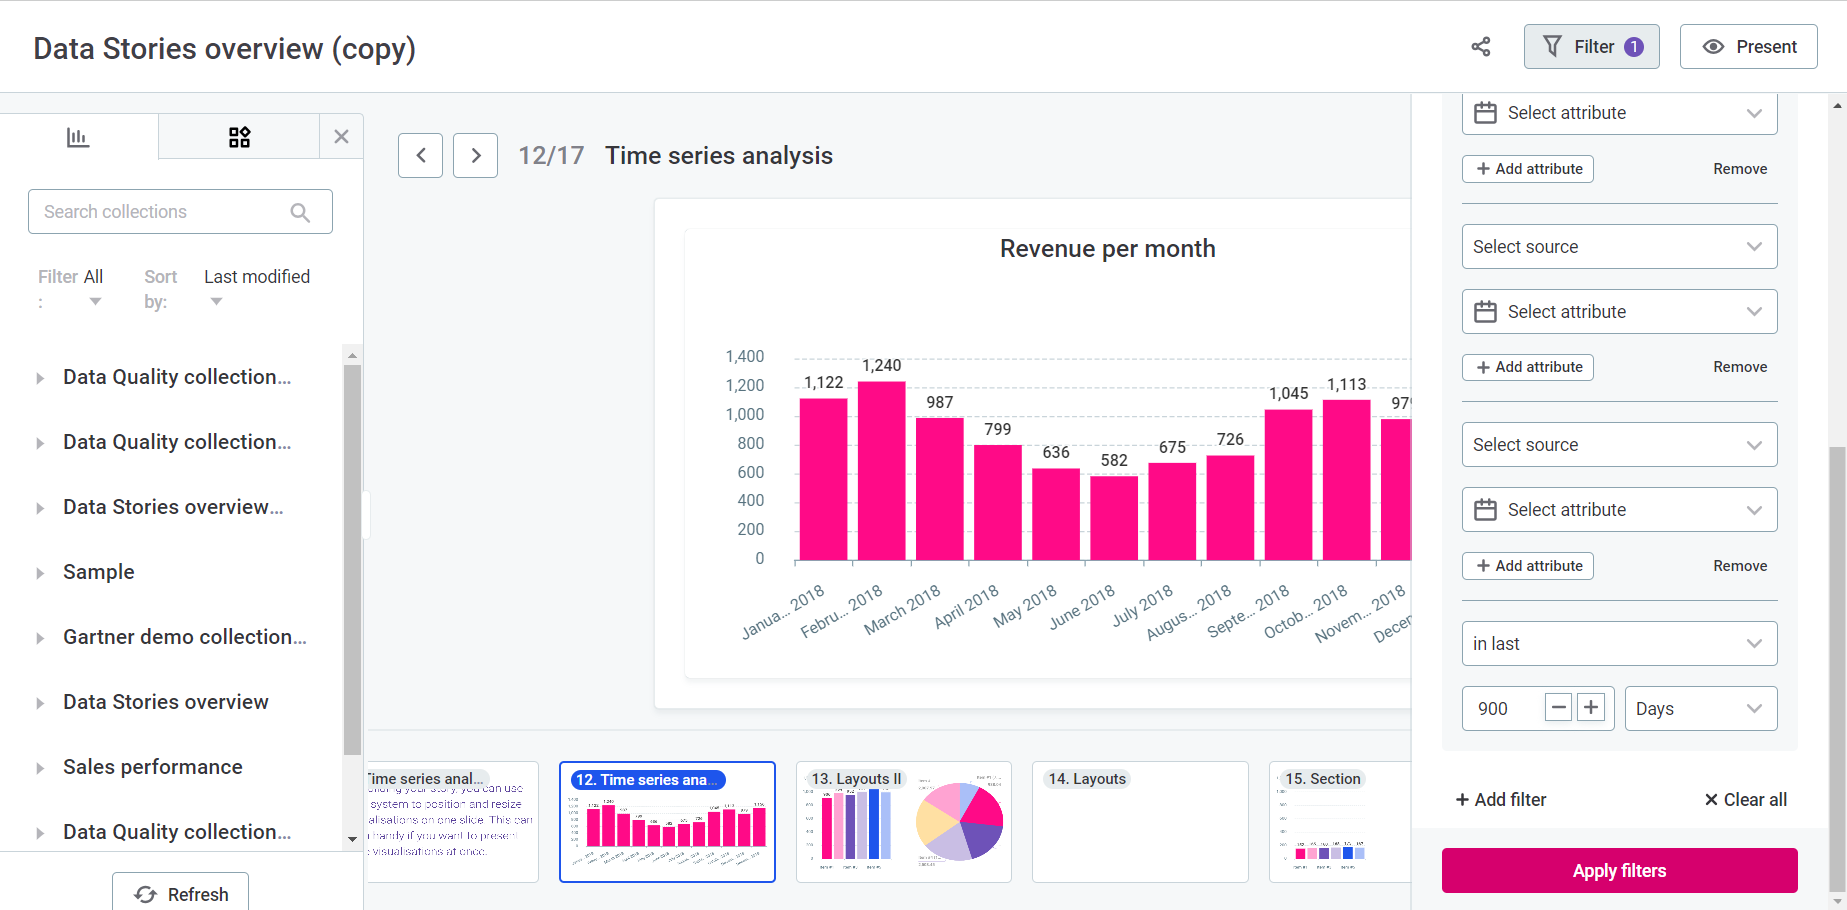Switch to the collections grid tab icon

[239, 137]
